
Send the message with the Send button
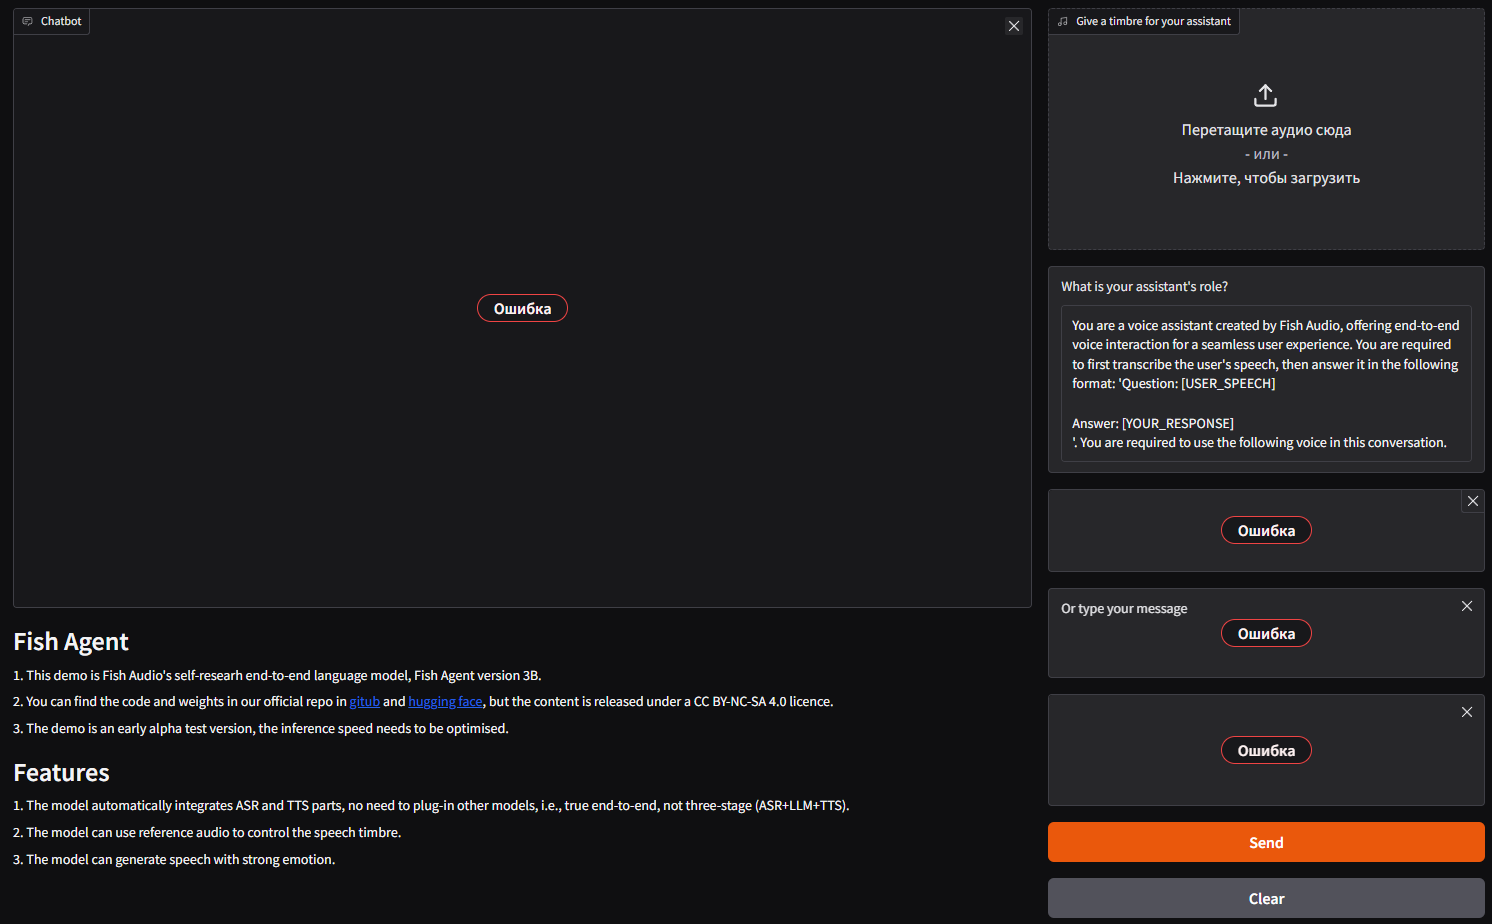(x=1266, y=842)
